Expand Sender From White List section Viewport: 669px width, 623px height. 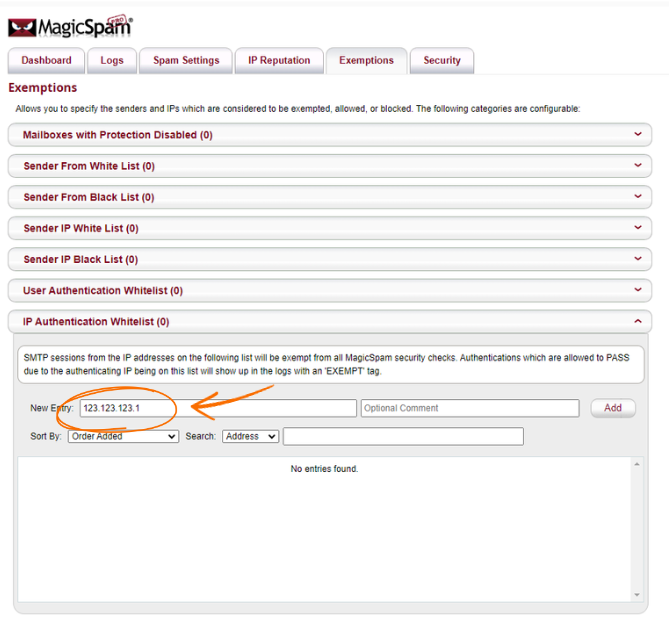click(x=329, y=166)
